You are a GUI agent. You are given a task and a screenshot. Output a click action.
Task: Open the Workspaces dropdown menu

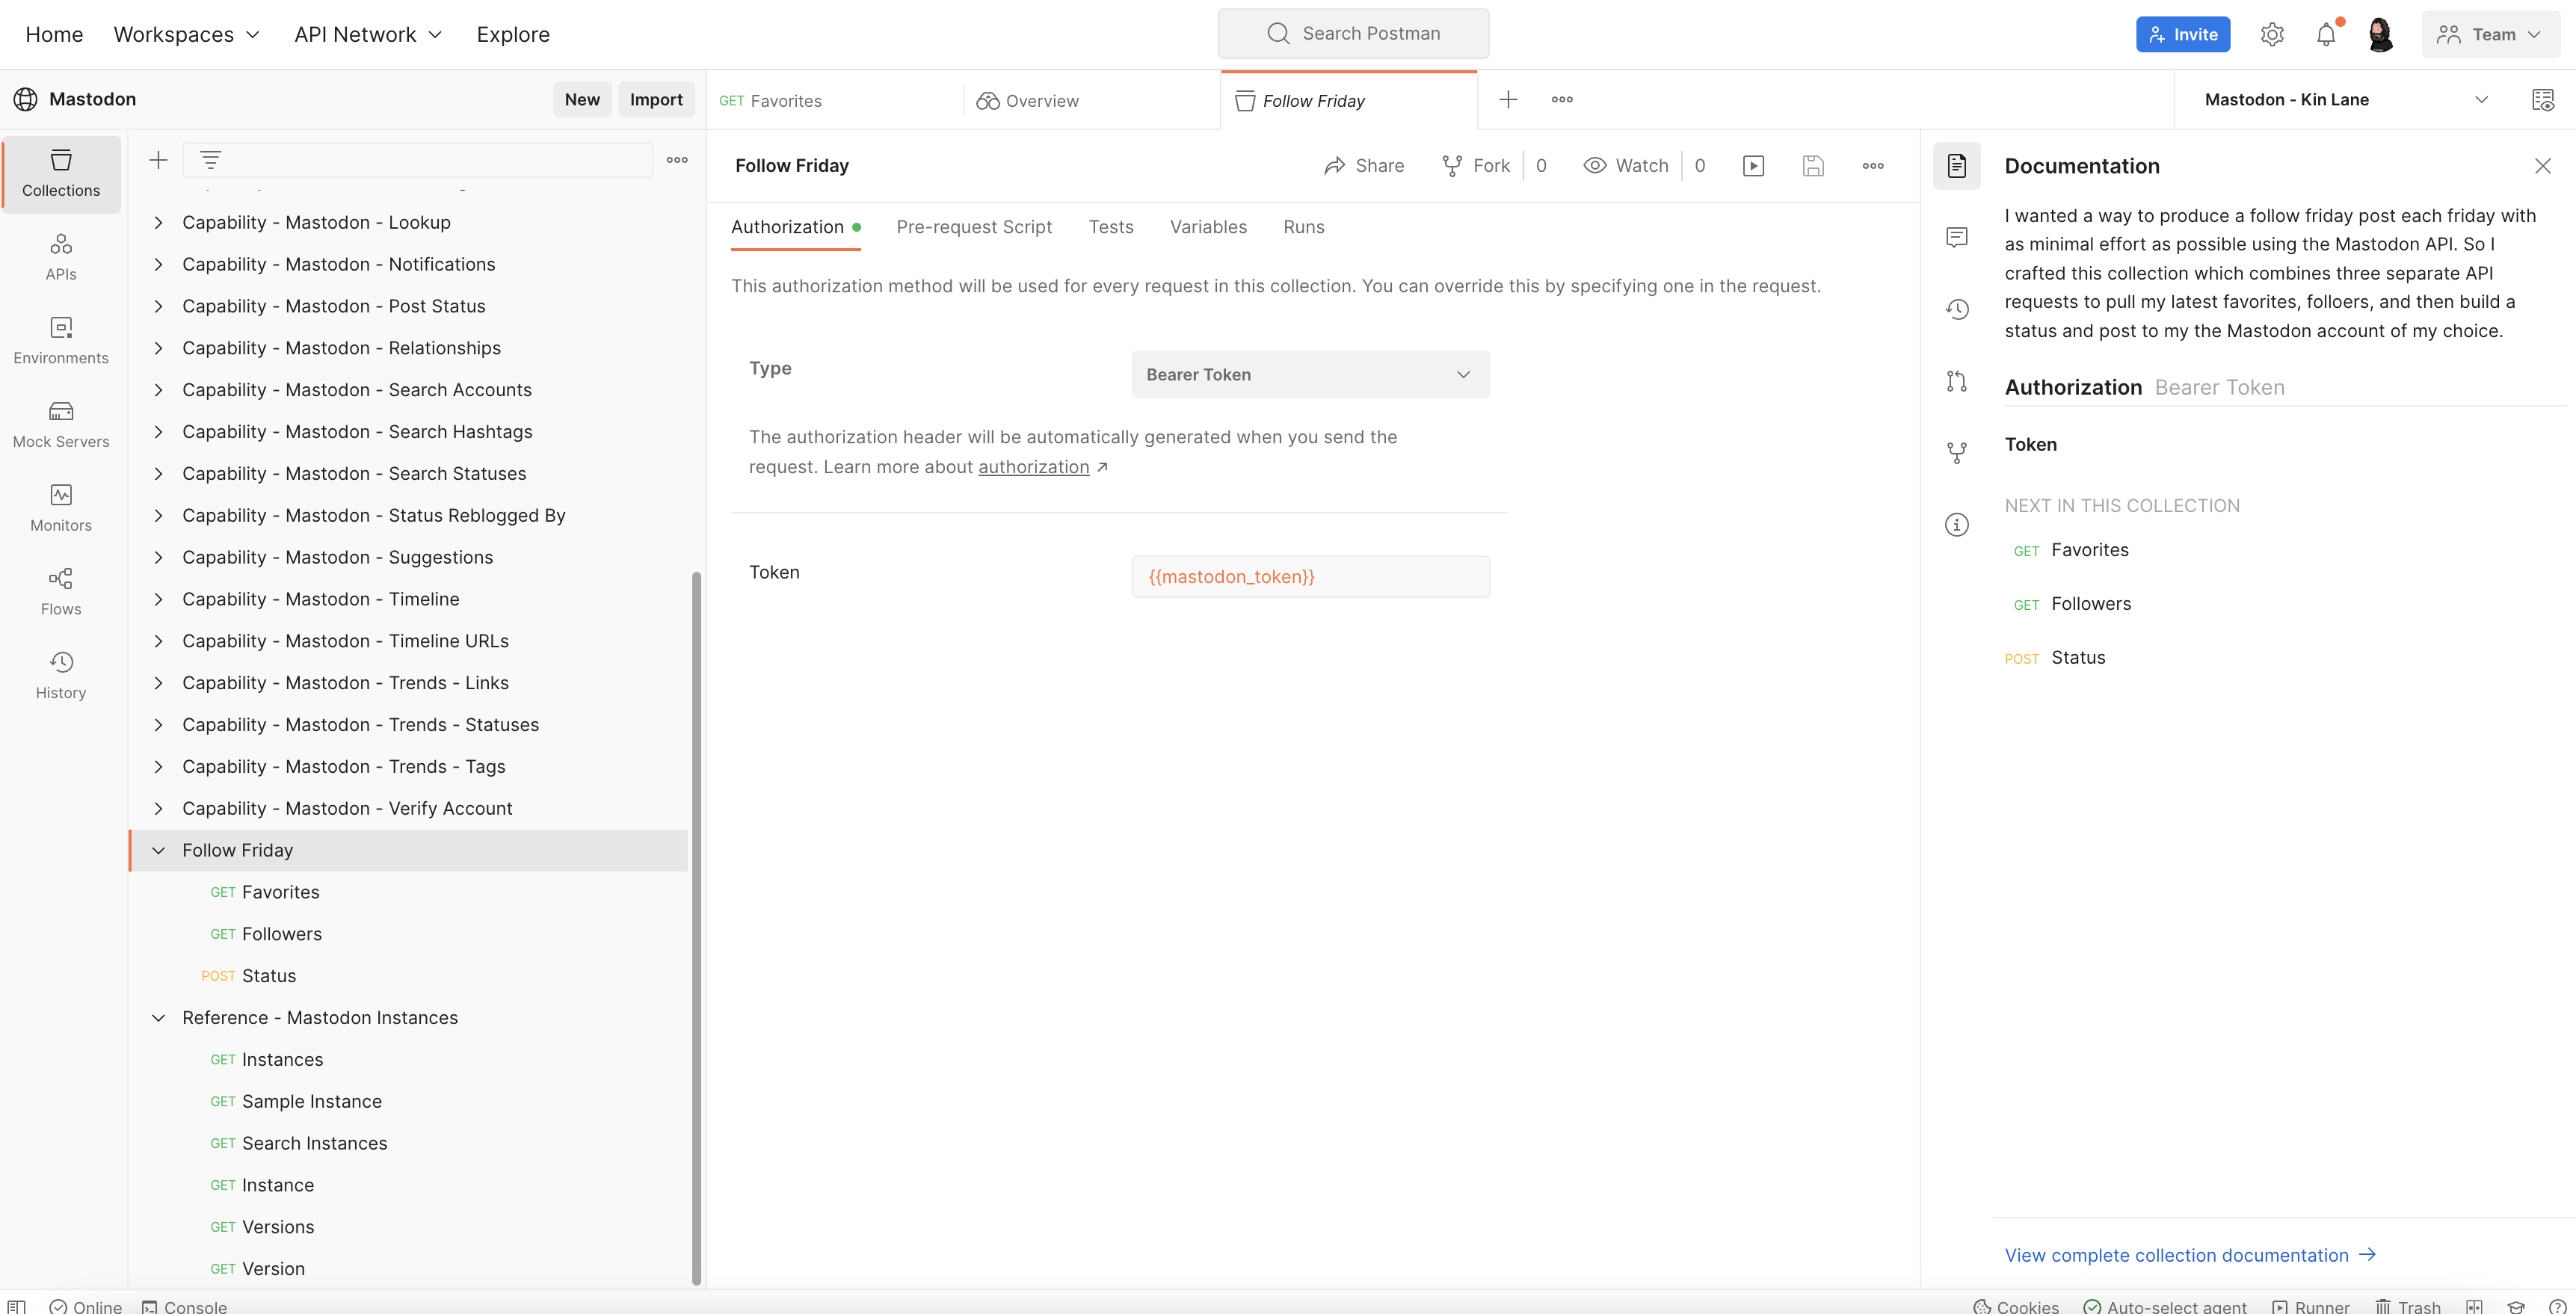(x=186, y=34)
